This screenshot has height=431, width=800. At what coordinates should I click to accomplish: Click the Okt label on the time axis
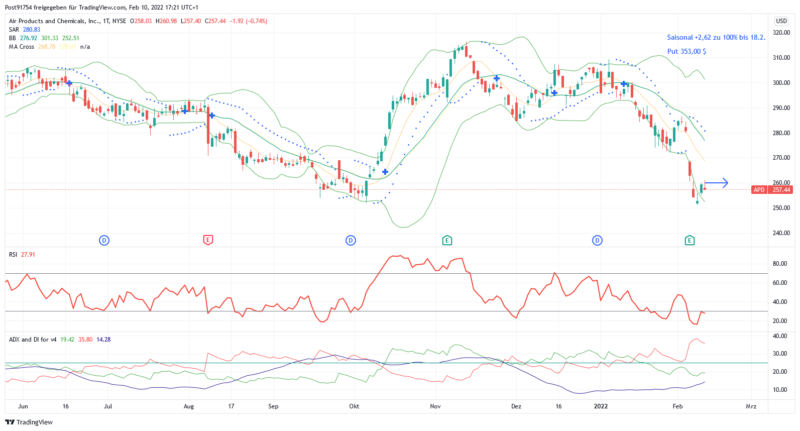[x=353, y=408]
